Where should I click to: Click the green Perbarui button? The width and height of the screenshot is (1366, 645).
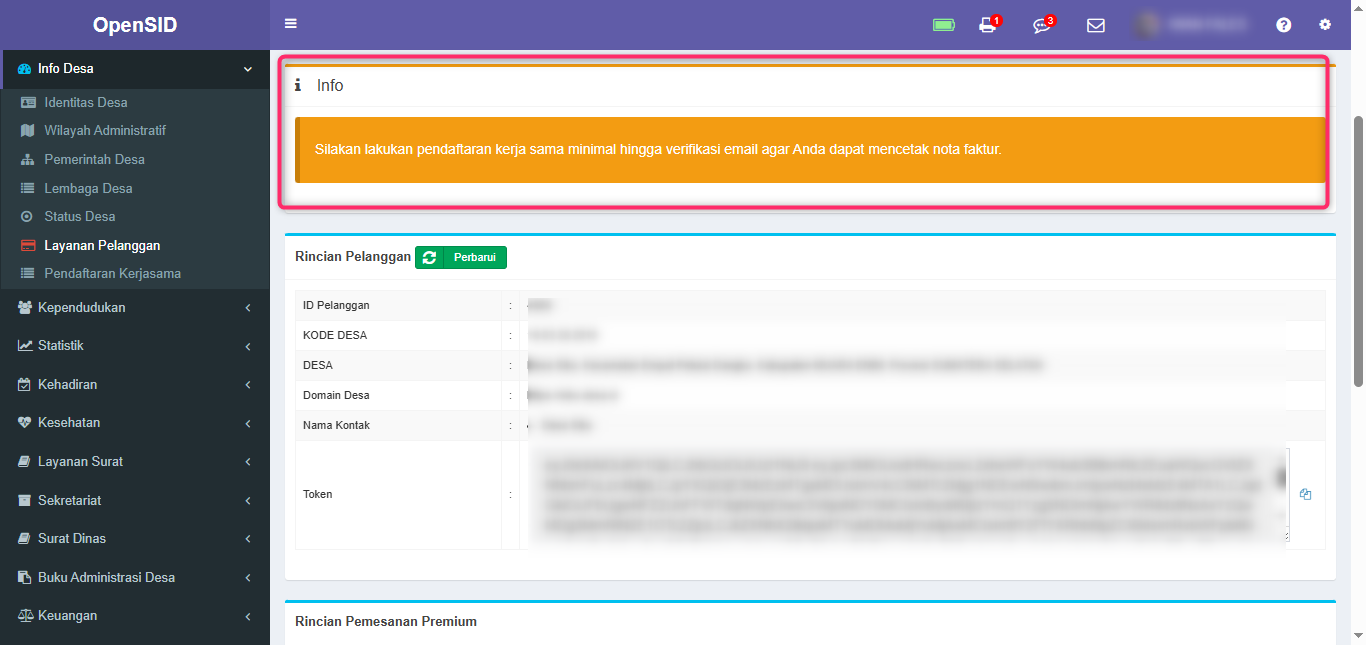coord(461,258)
